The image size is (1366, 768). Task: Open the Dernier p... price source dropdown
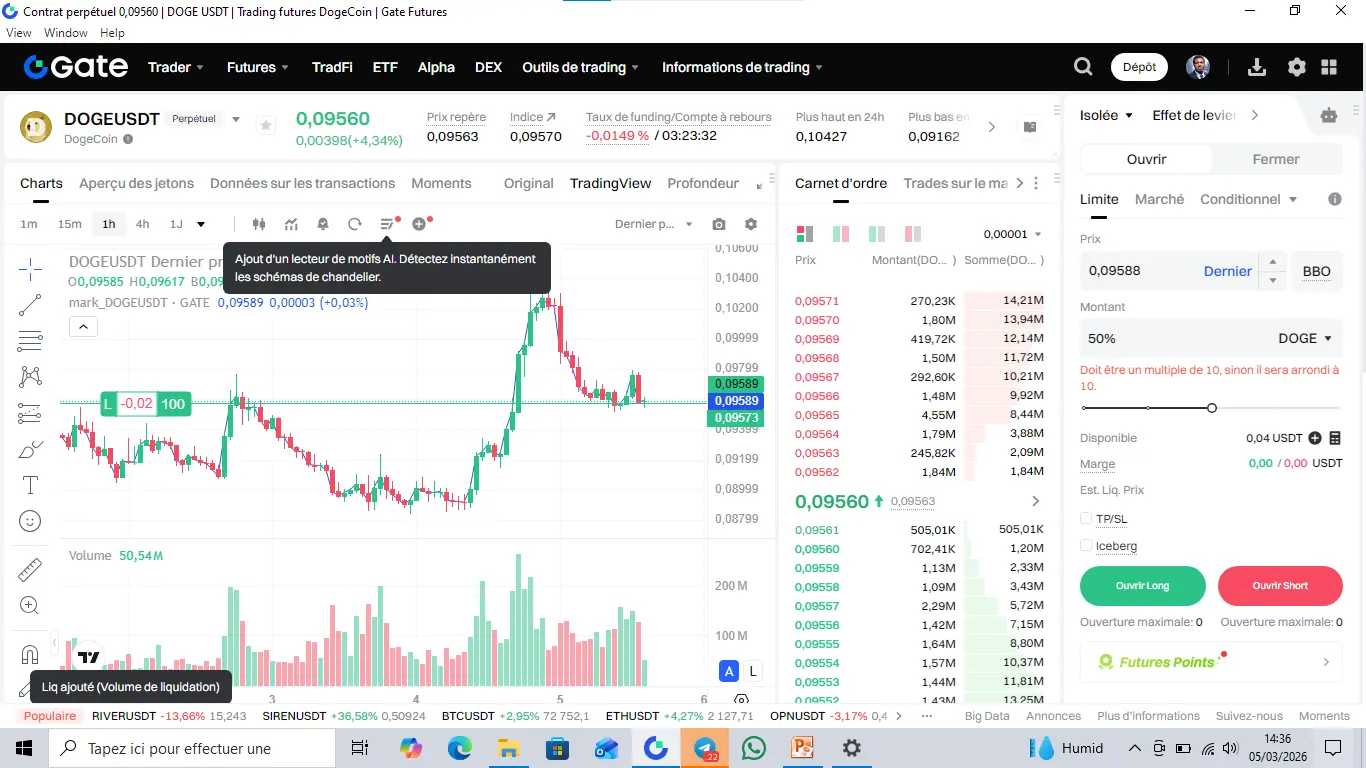point(654,224)
